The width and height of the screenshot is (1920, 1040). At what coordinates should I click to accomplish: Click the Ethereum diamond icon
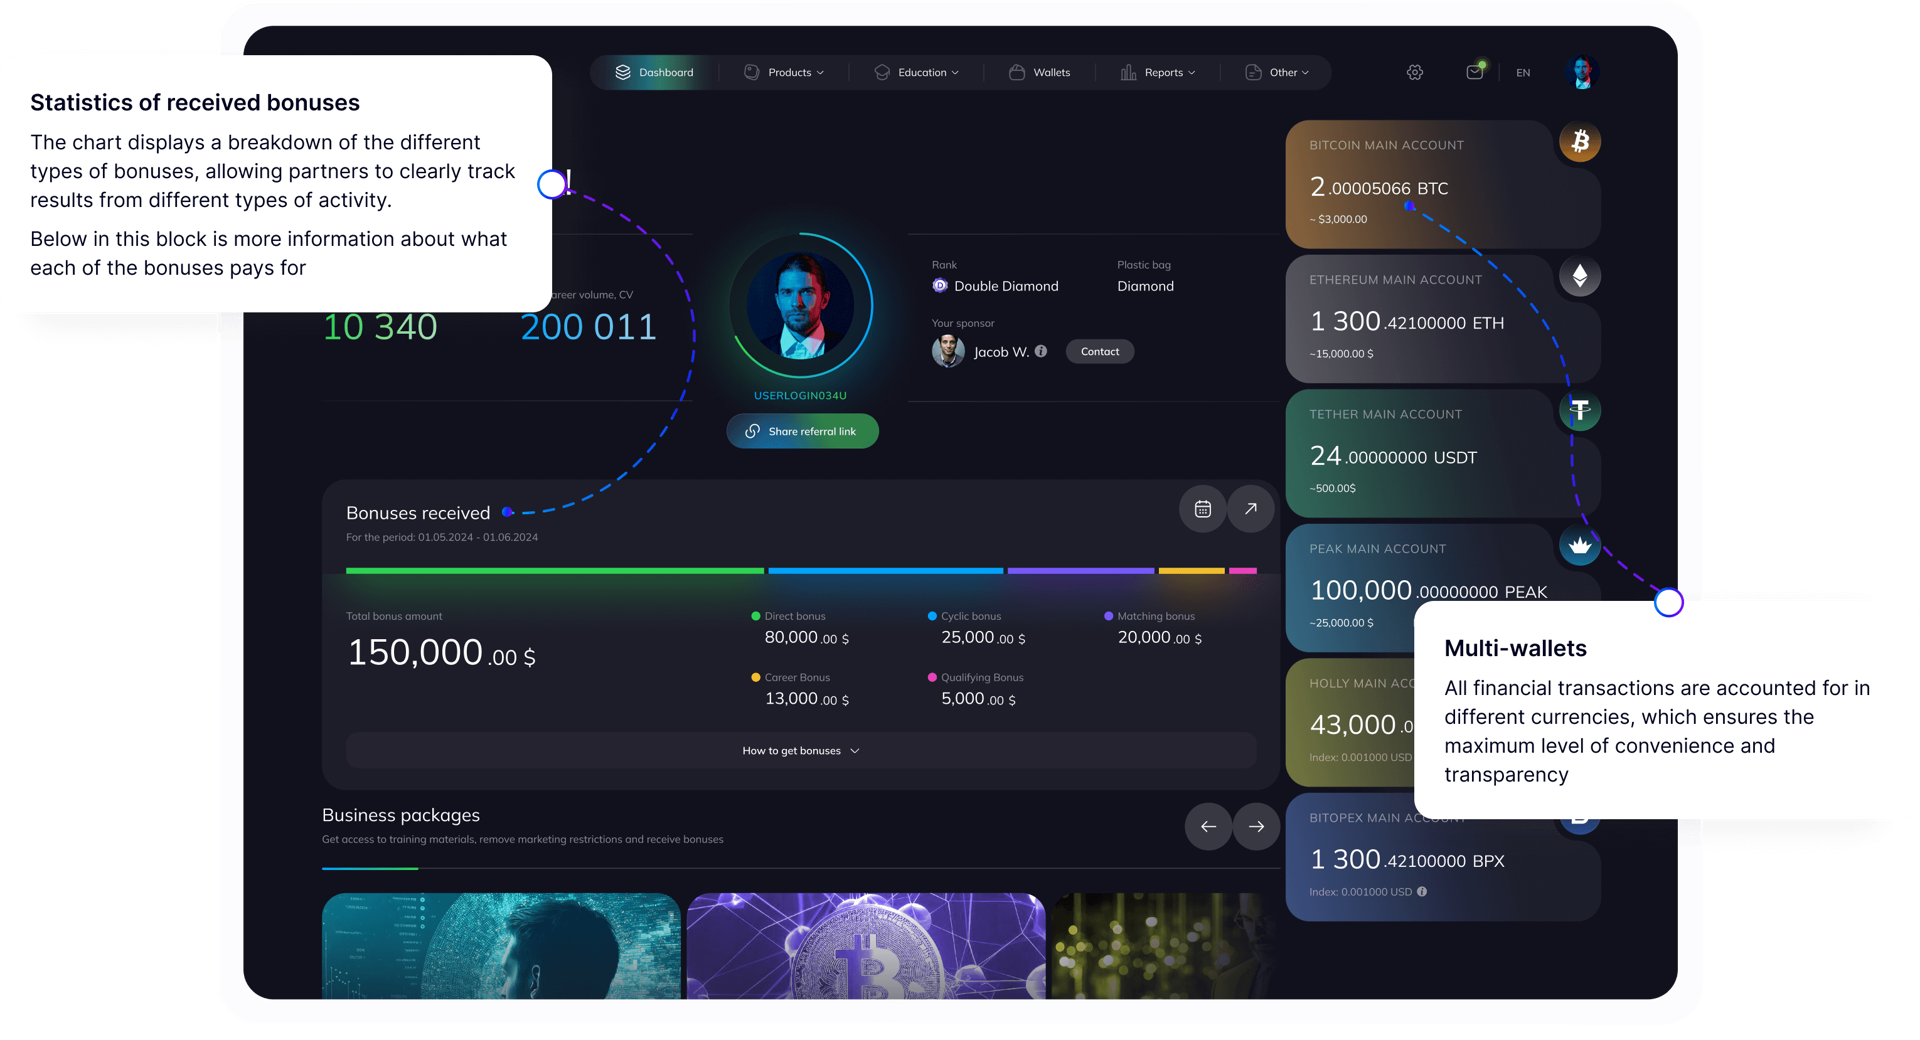1580,276
